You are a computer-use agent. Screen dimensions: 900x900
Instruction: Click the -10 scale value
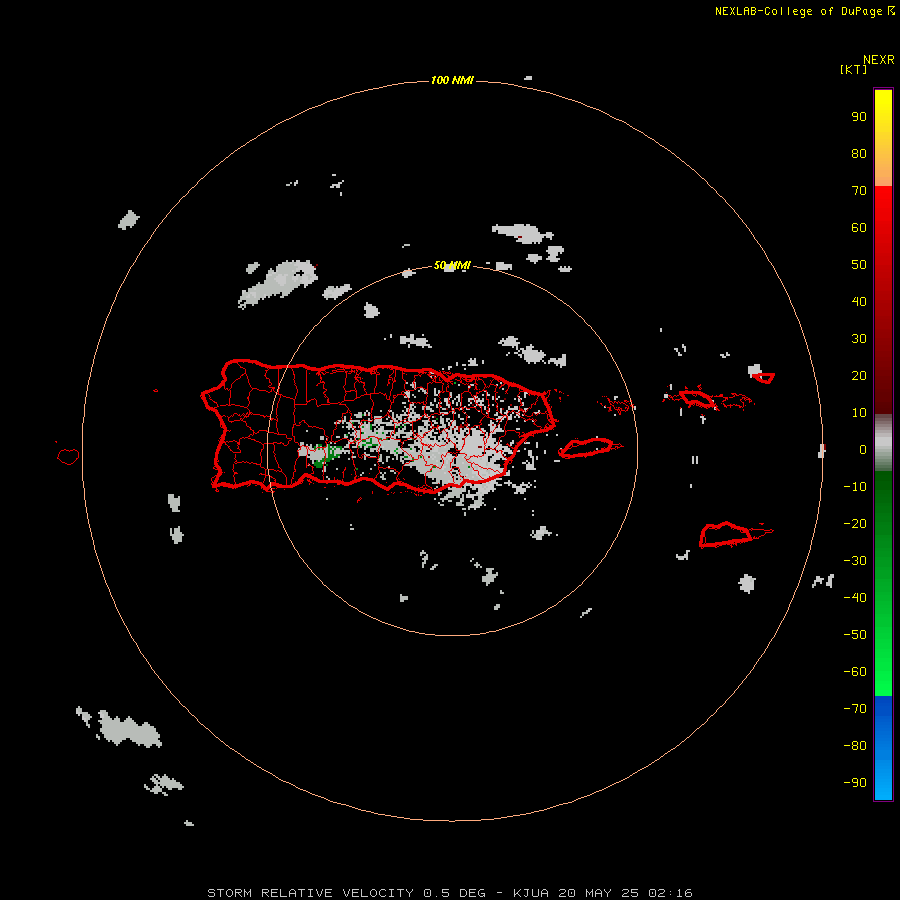[x=855, y=487]
